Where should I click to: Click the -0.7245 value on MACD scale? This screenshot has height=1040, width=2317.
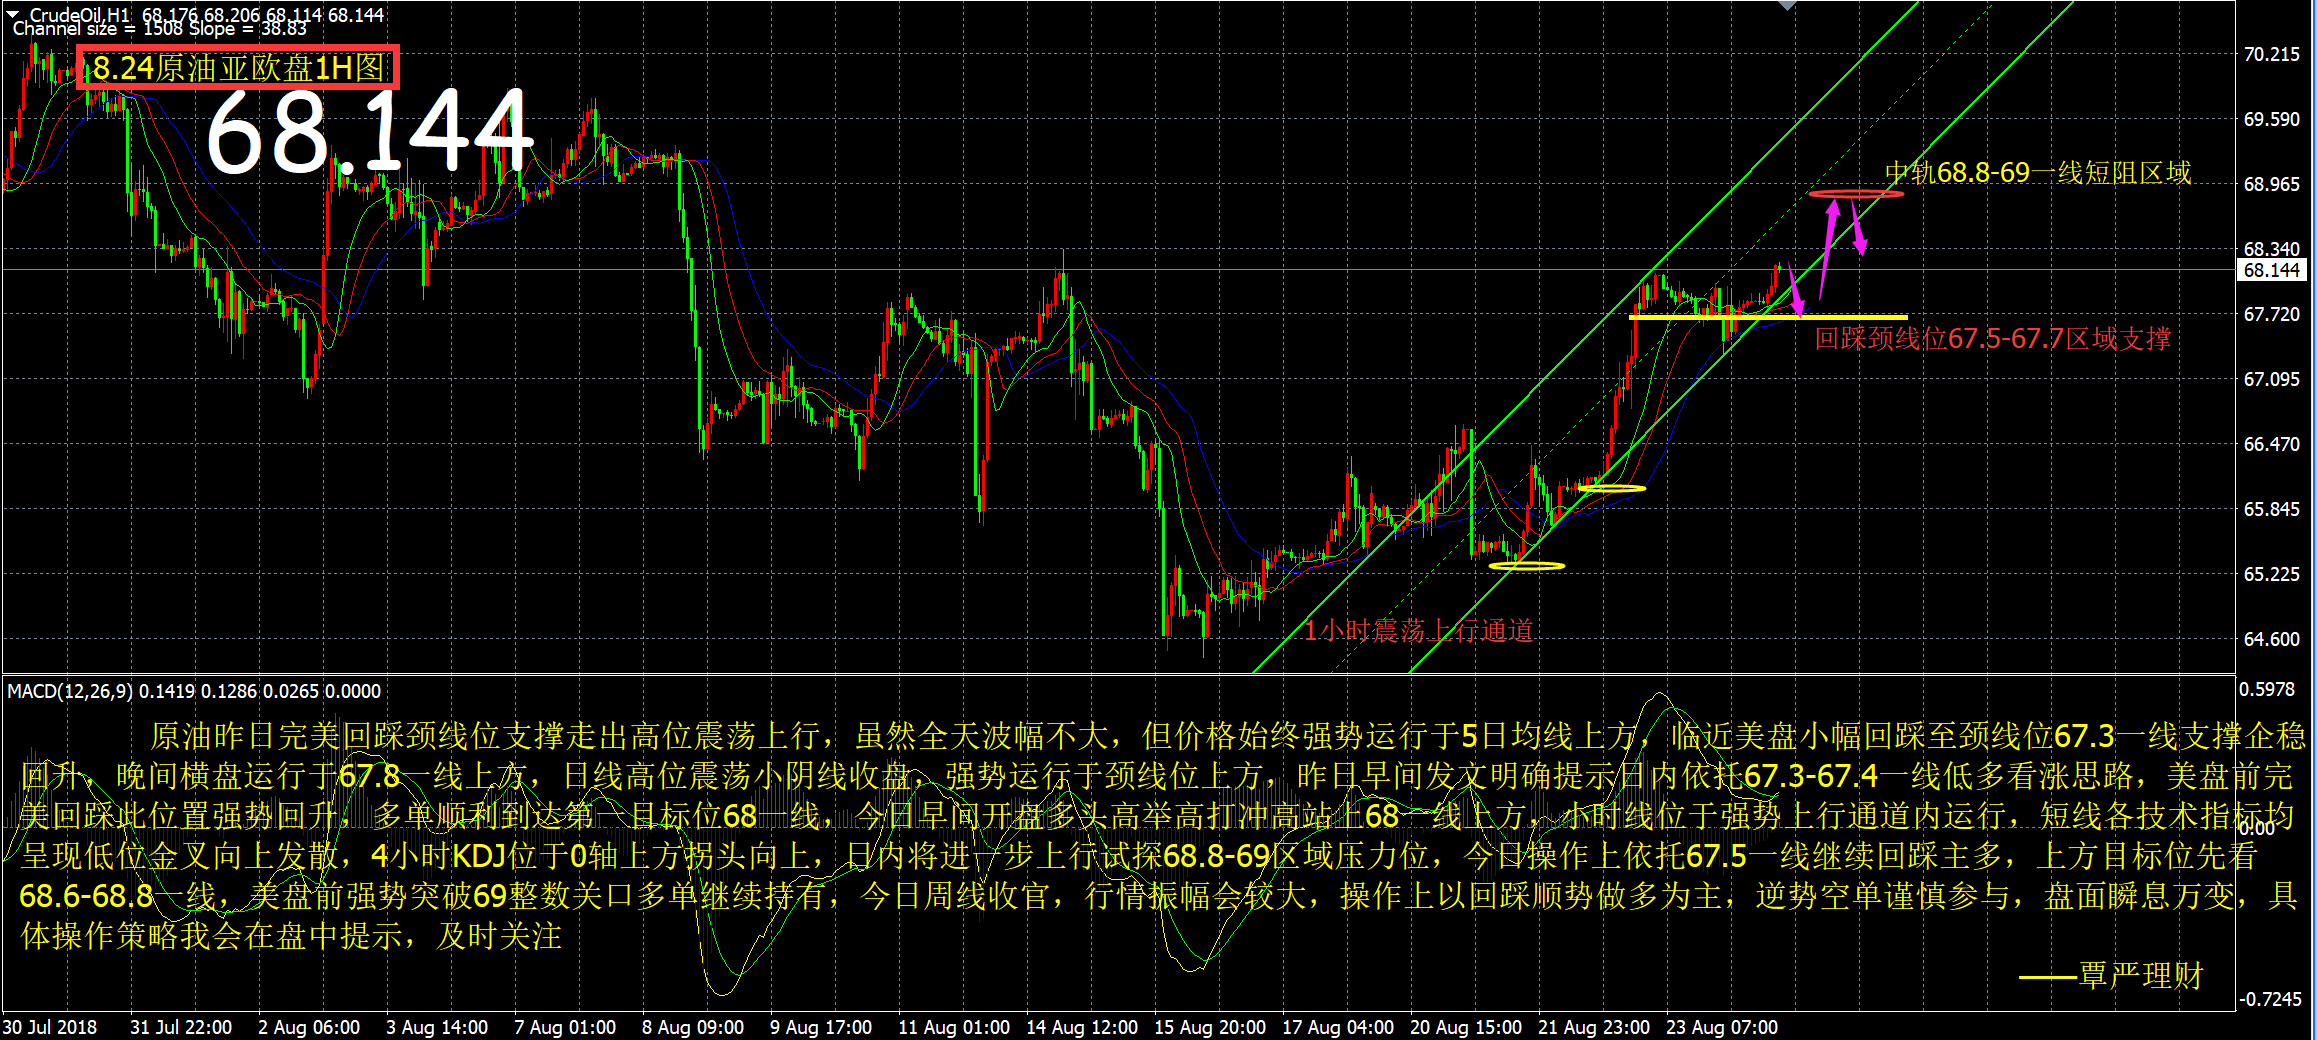[x=2268, y=999]
